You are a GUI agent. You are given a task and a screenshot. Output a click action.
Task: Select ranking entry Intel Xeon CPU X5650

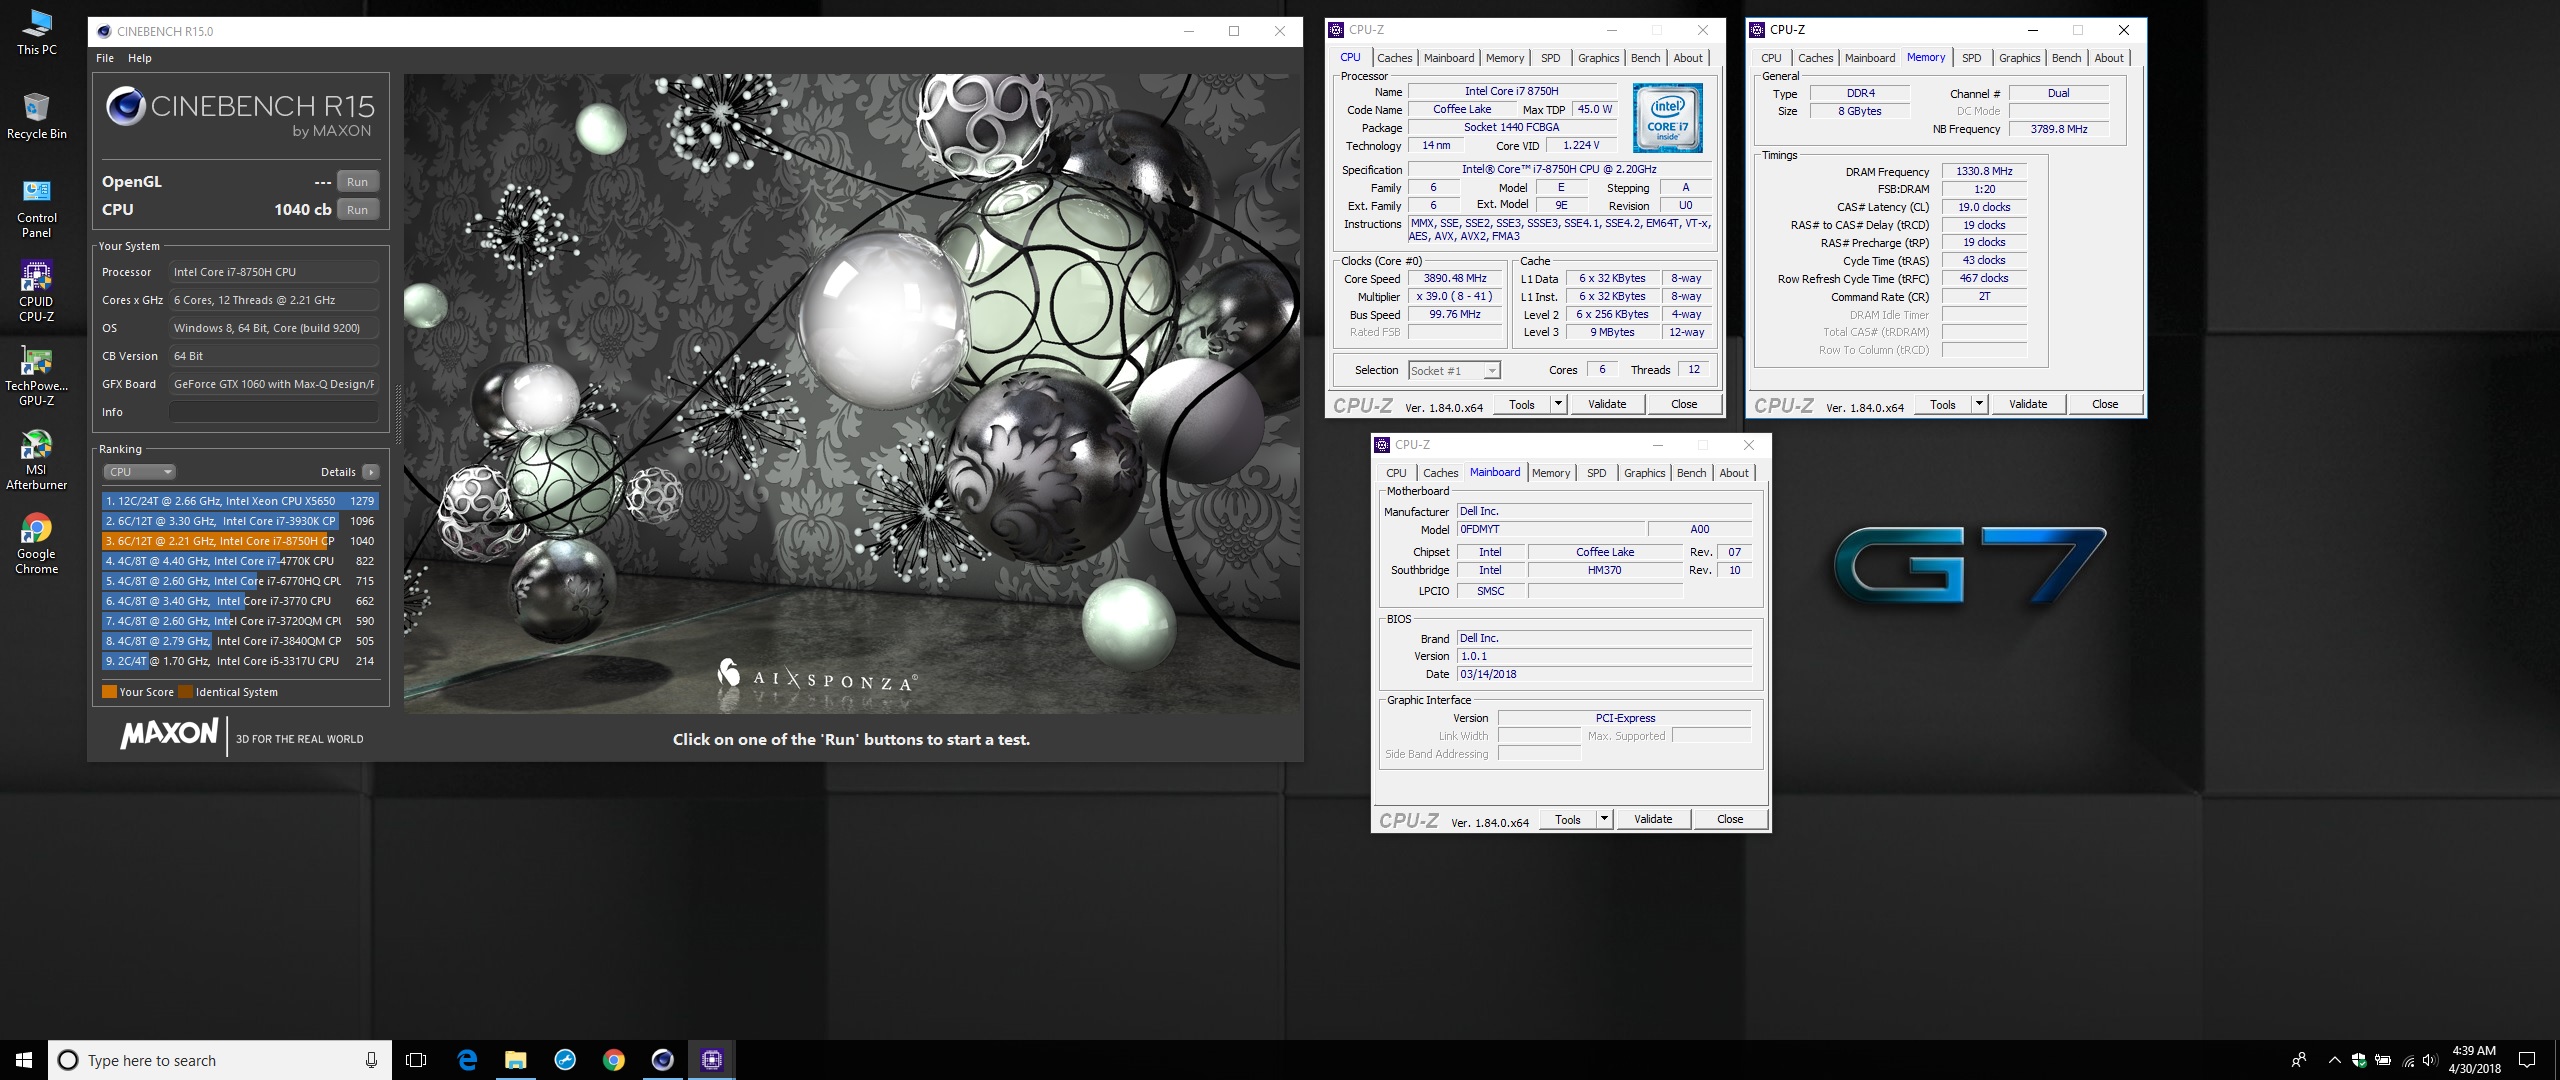(240, 501)
